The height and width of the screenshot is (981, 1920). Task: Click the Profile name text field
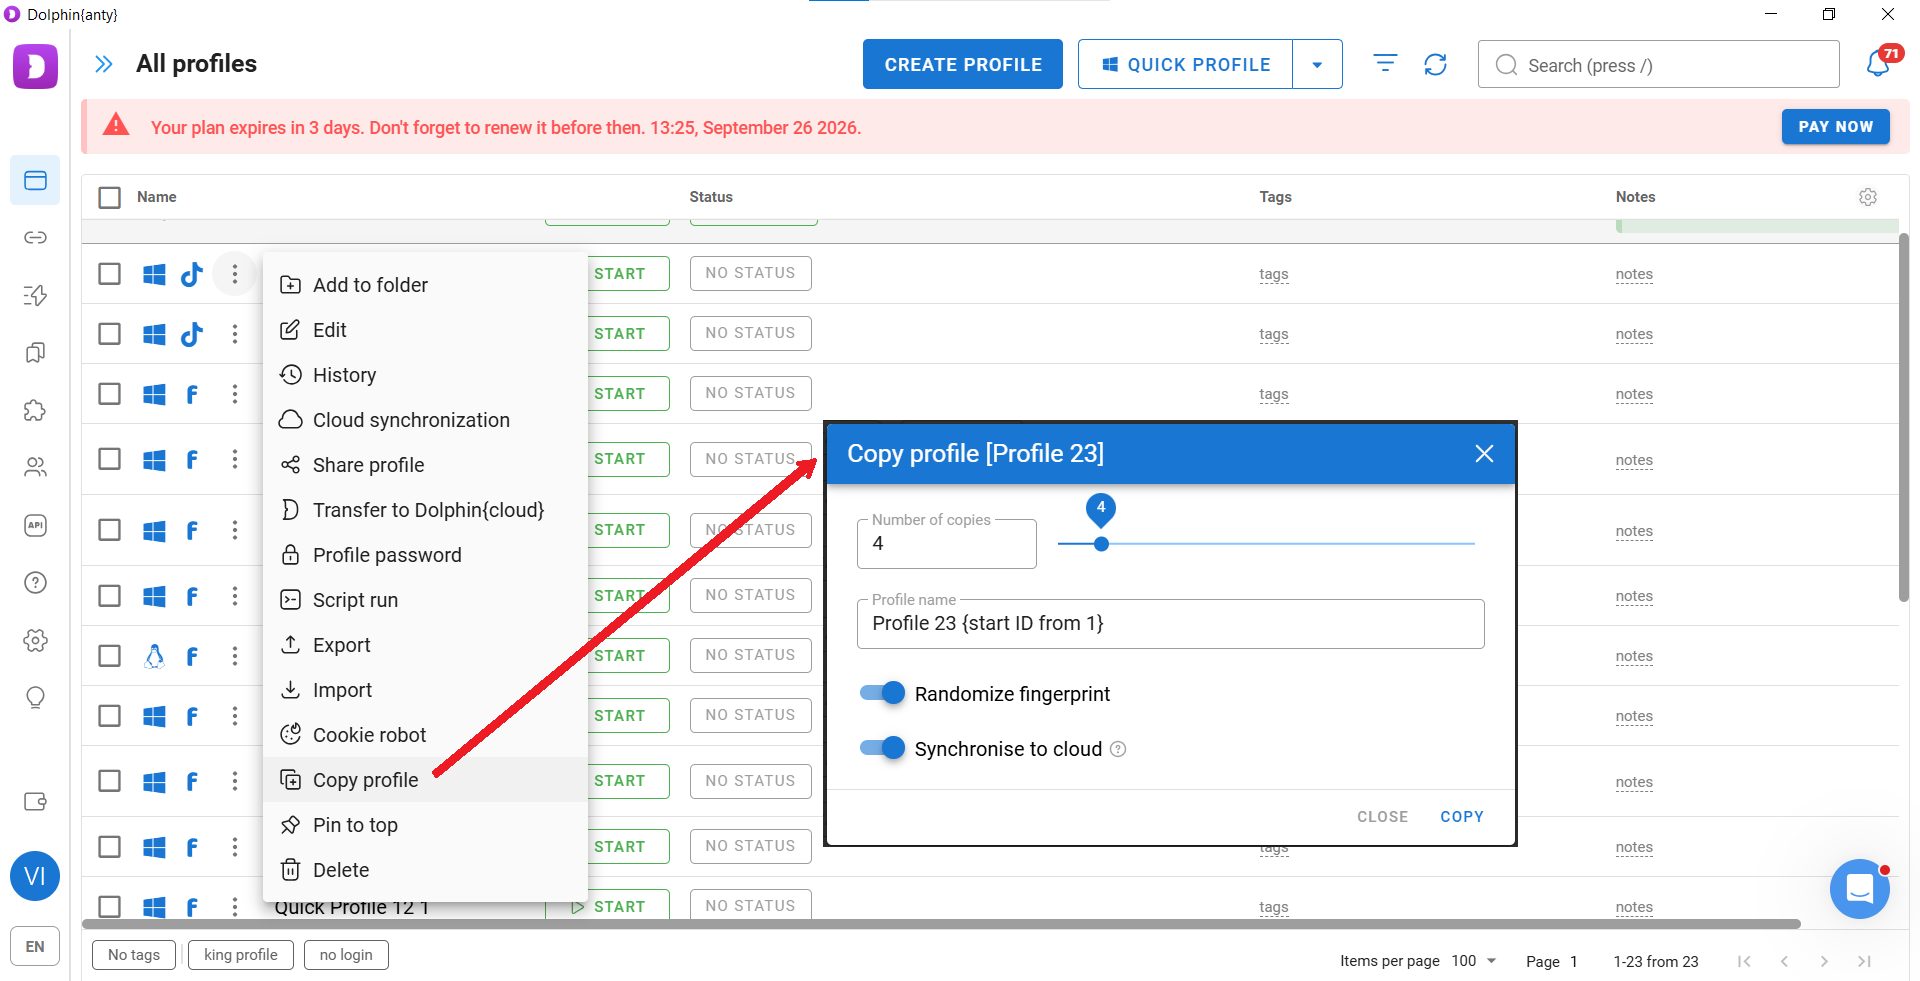click(1170, 624)
